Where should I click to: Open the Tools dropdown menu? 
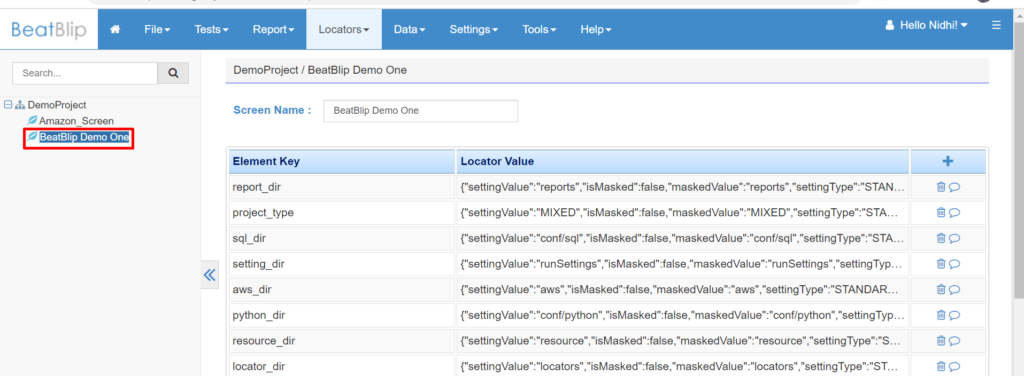point(539,29)
